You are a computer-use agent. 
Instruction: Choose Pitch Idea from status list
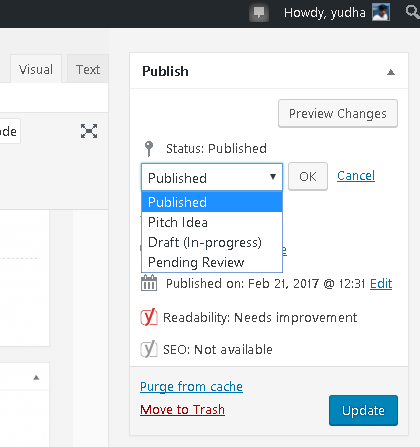[x=212, y=222]
